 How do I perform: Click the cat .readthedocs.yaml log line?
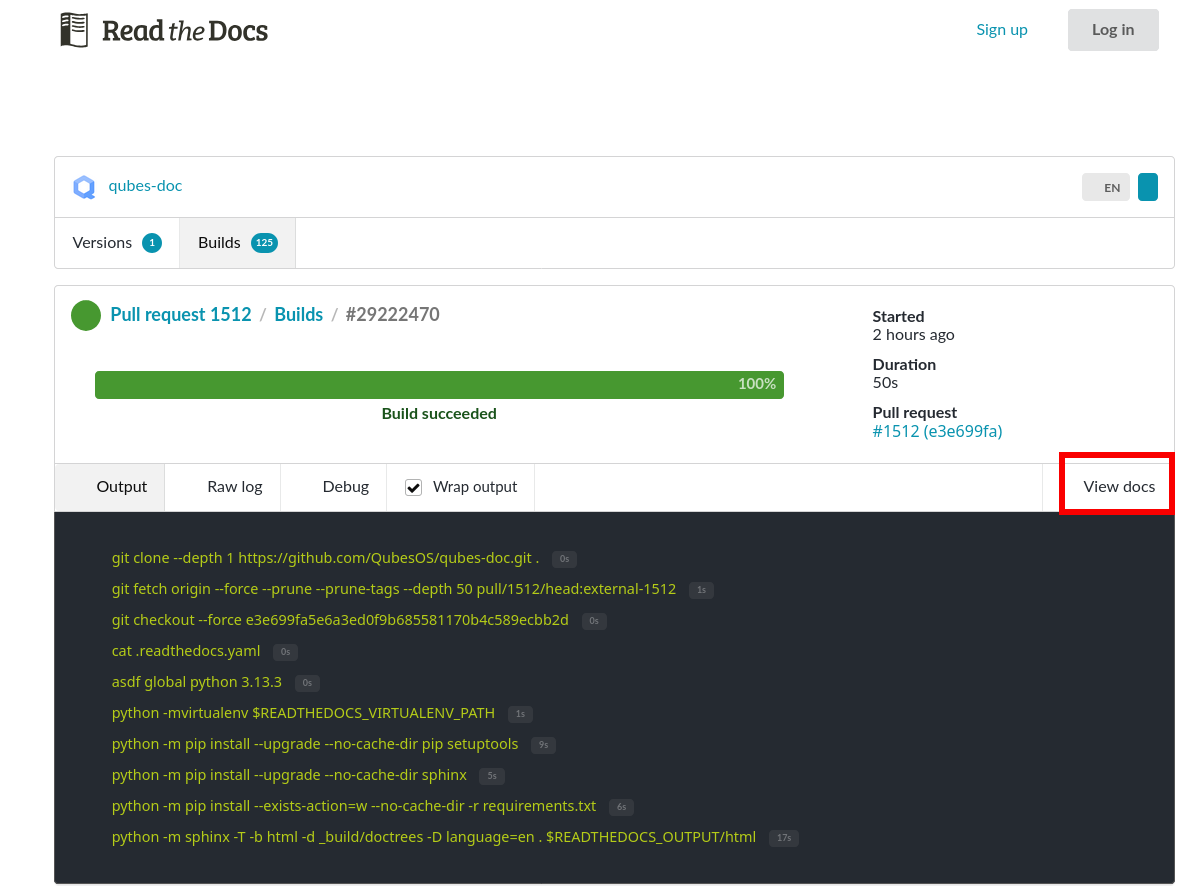tap(186, 651)
